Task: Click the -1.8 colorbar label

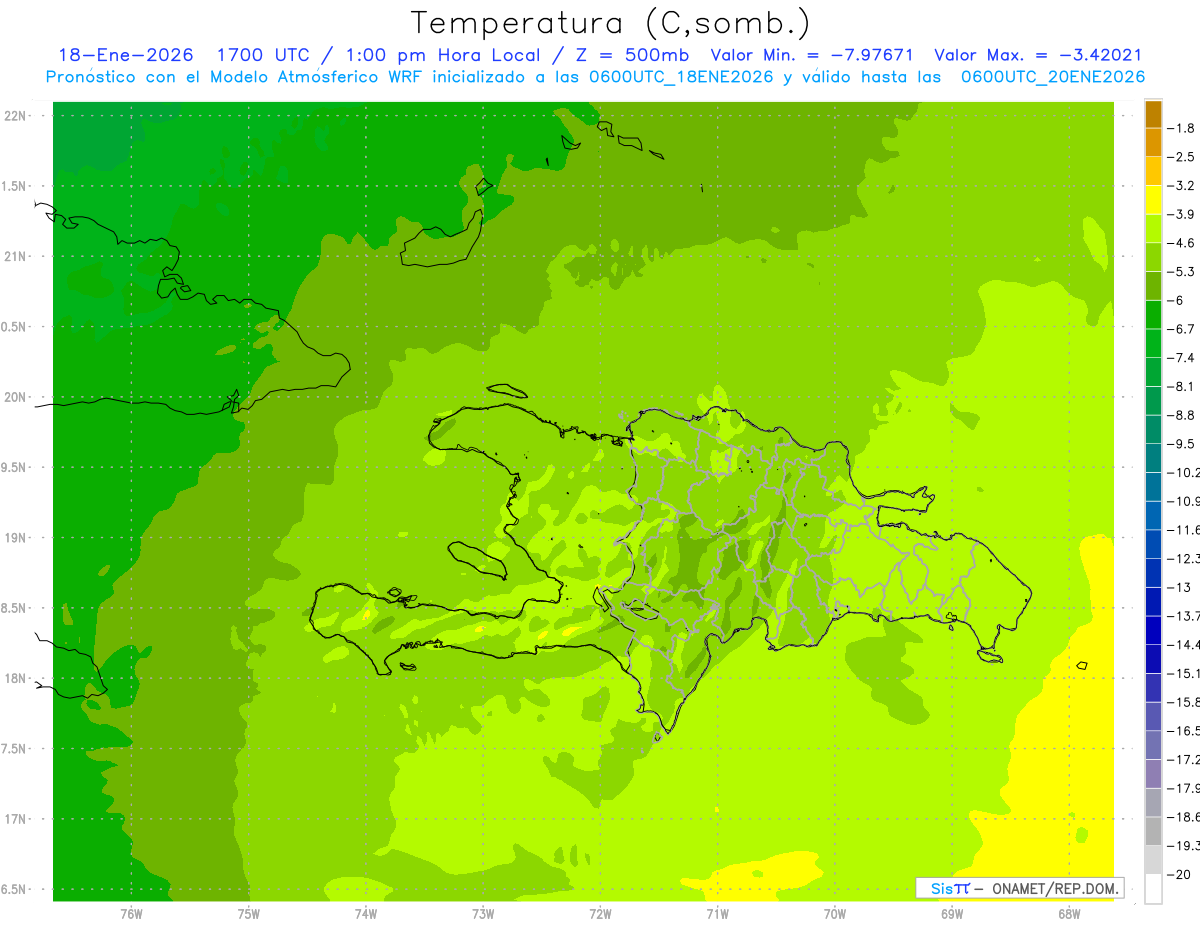Action: click(x=1182, y=128)
